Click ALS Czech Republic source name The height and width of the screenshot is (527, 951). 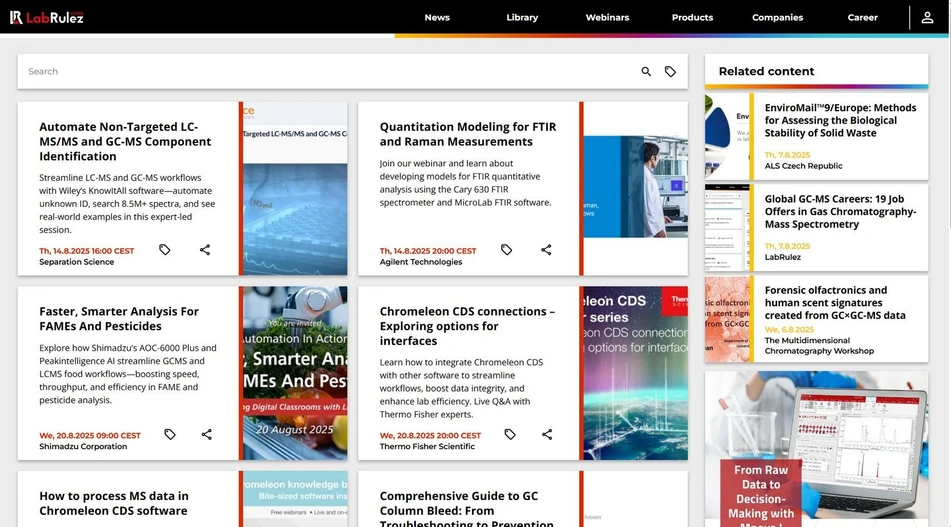tap(803, 166)
